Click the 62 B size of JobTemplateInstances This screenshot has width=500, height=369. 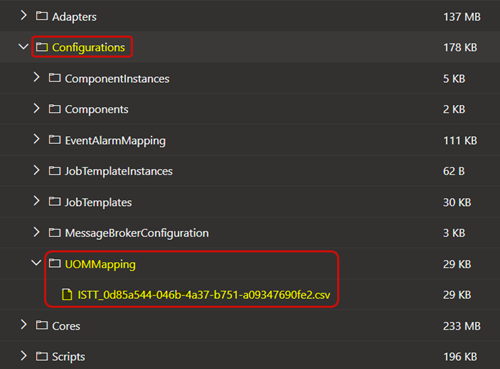coord(454,171)
